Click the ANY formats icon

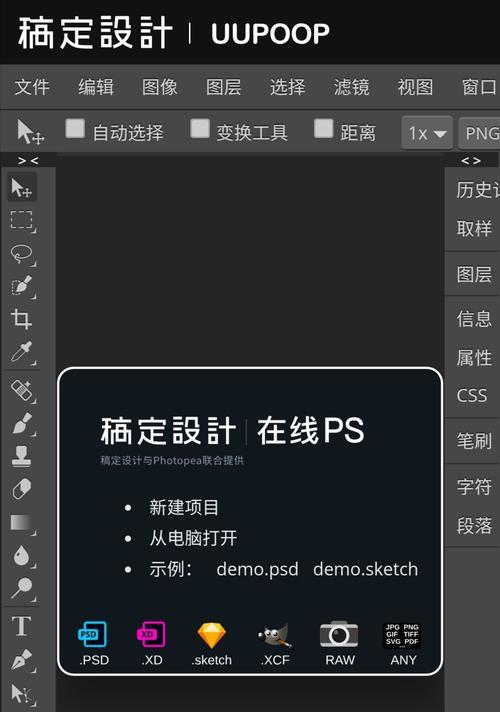point(402,635)
